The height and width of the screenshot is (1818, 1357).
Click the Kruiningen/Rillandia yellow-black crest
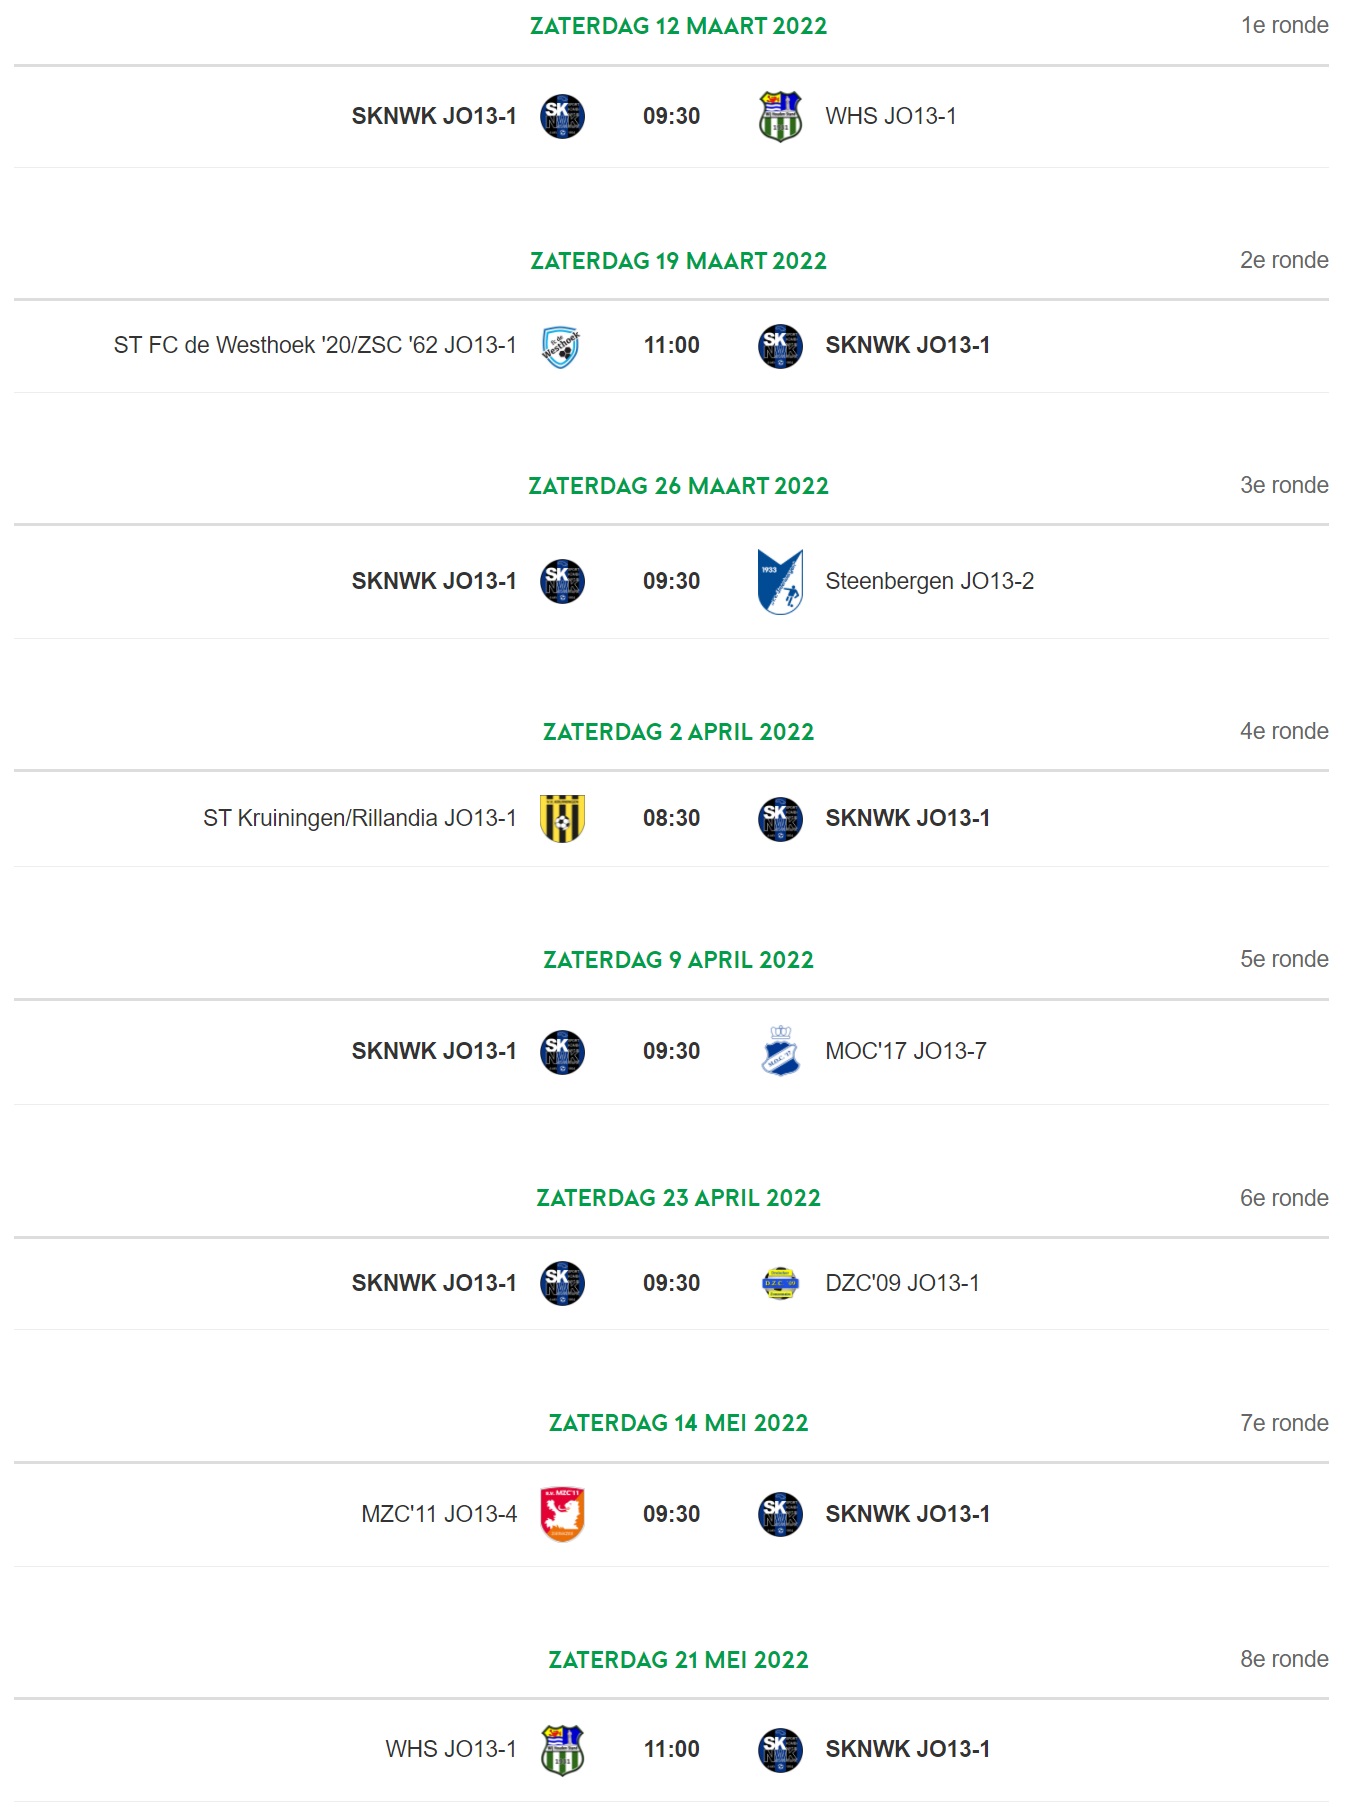[x=562, y=818]
